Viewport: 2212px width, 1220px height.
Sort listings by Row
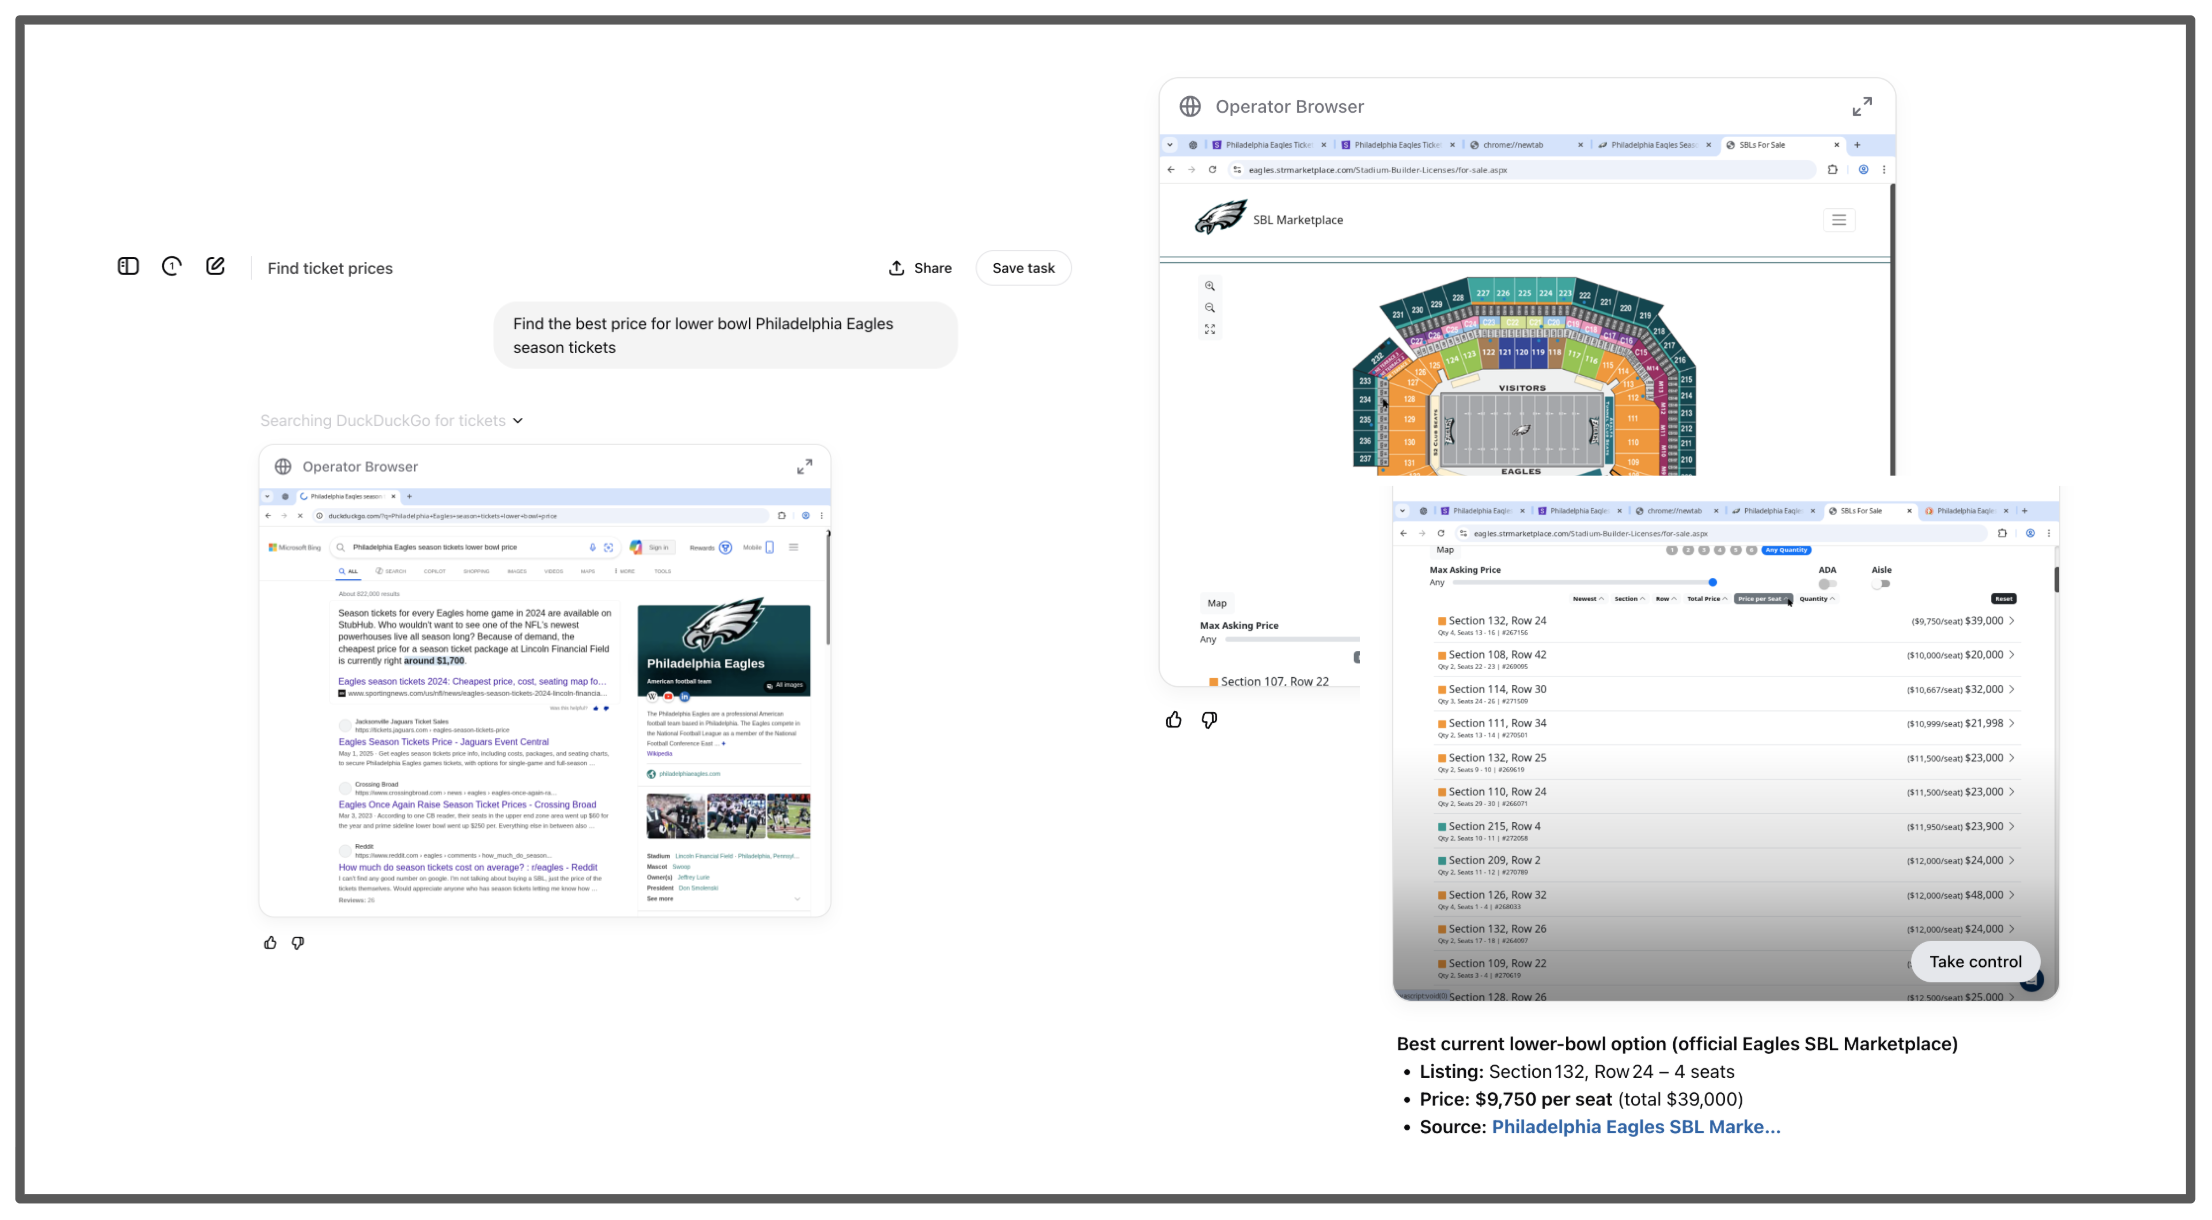1666,599
